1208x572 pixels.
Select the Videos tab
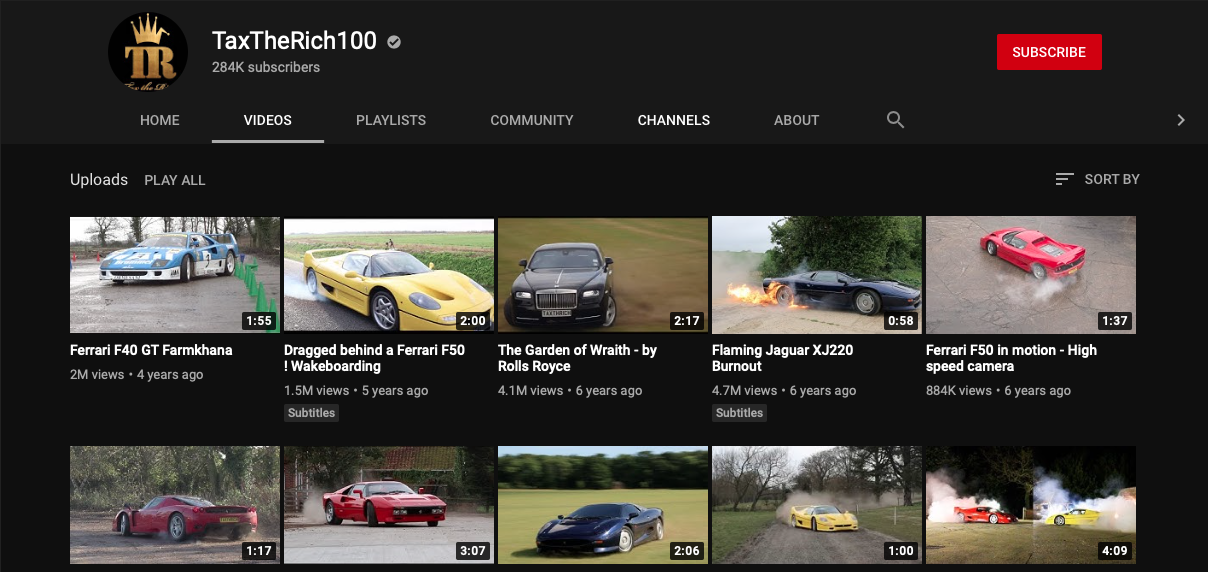coord(268,120)
